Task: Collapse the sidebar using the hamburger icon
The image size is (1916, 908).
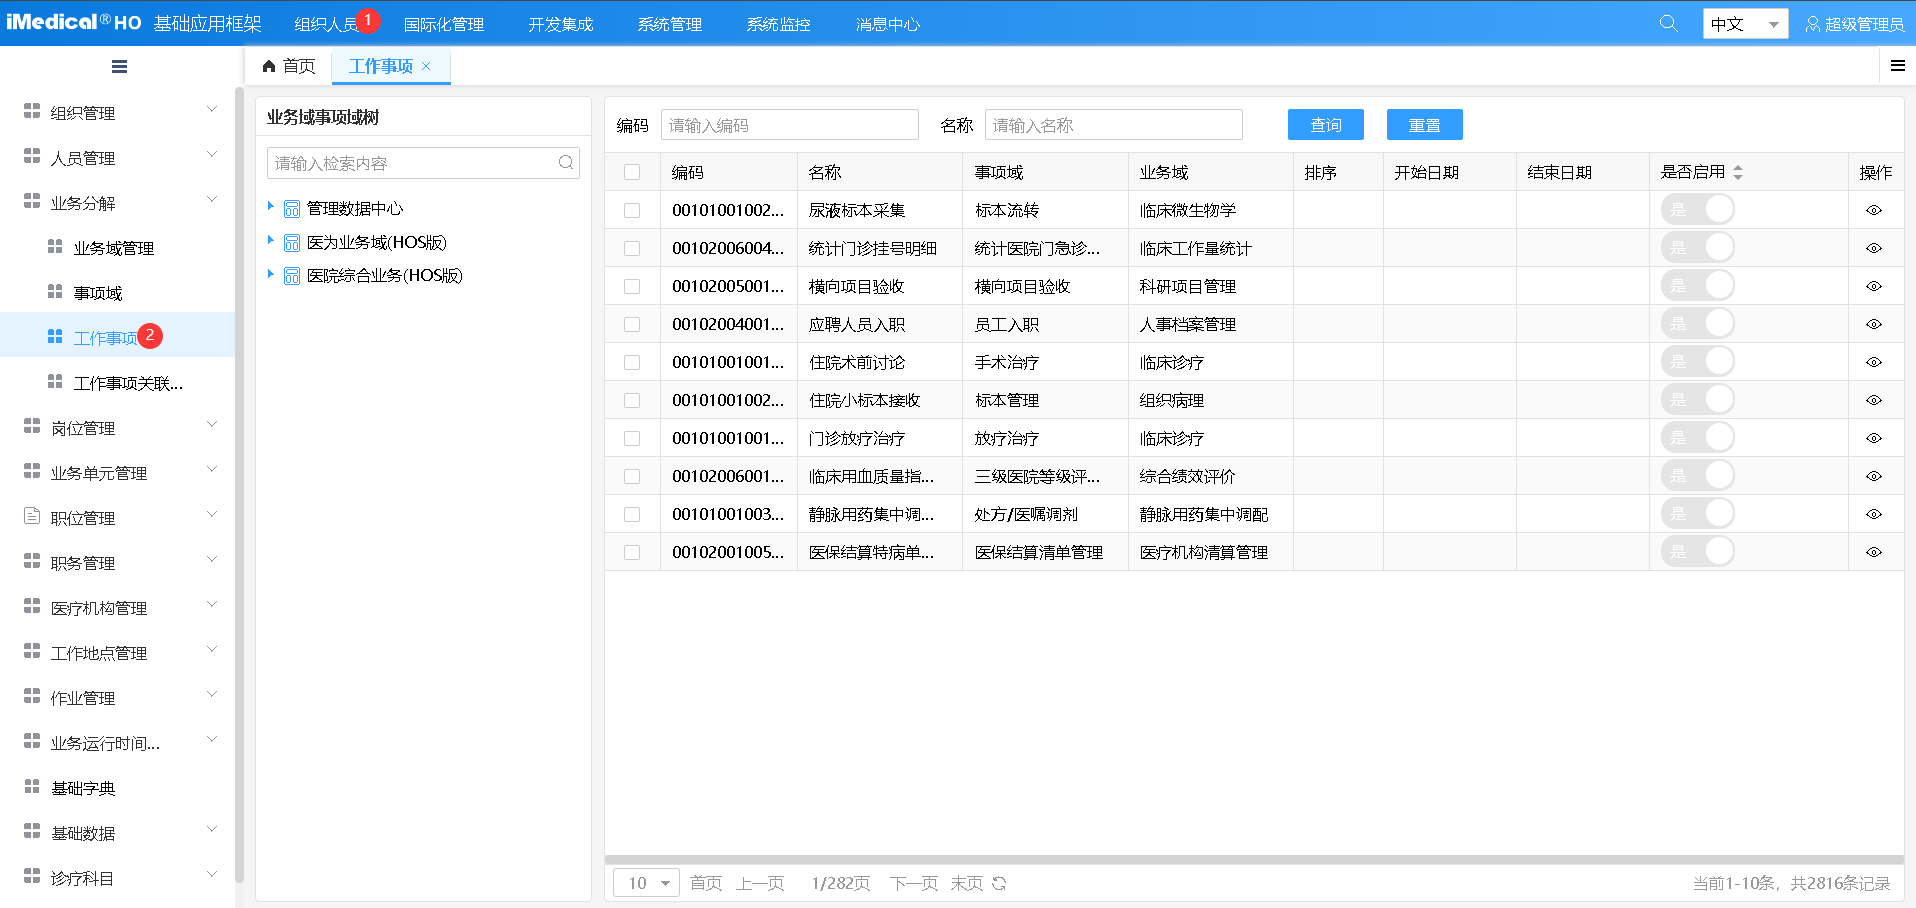Action: tap(119, 66)
